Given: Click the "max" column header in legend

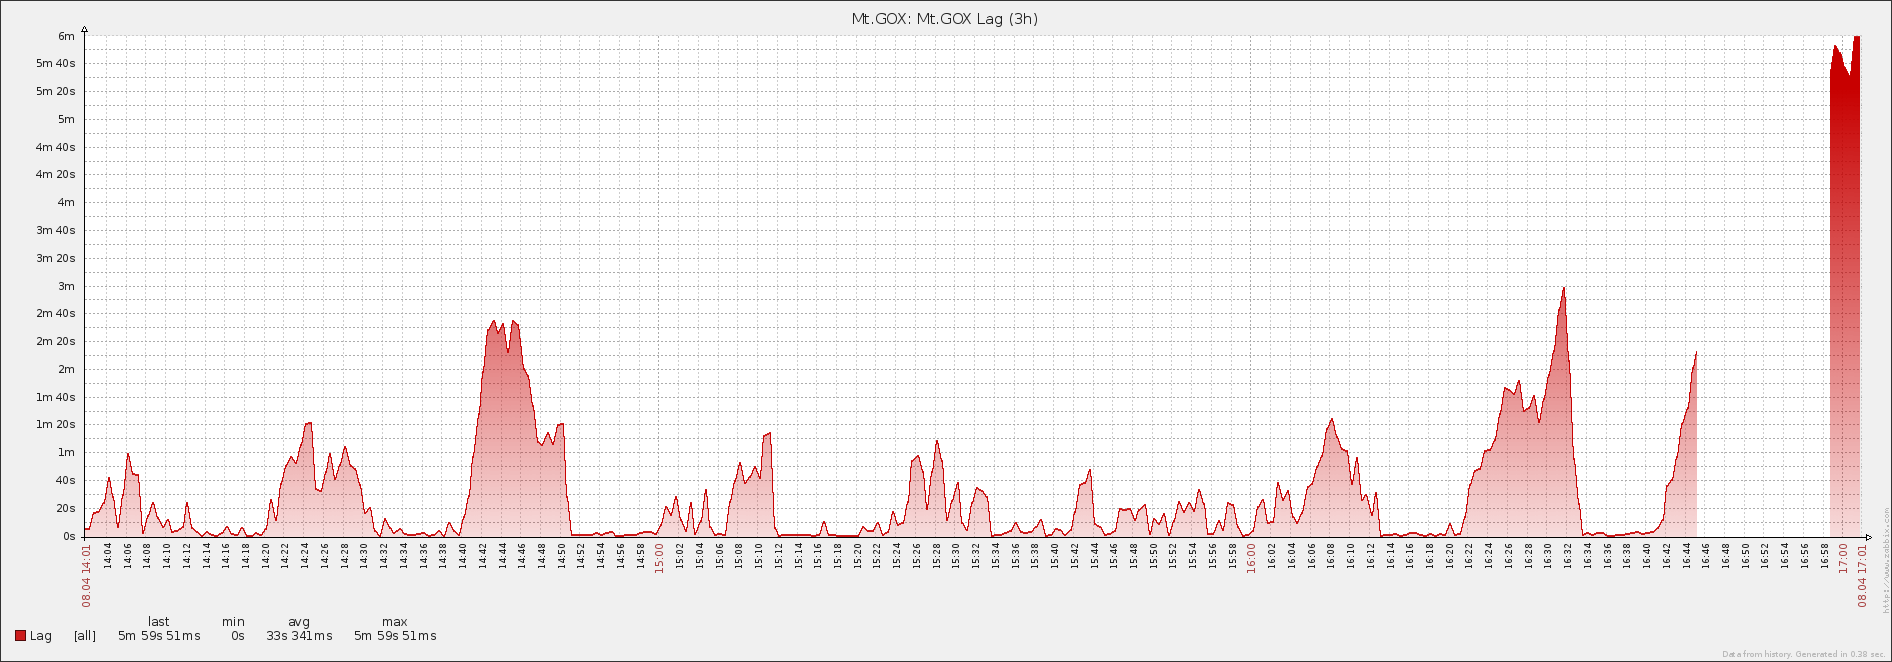Looking at the screenshot, I should tap(395, 622).
